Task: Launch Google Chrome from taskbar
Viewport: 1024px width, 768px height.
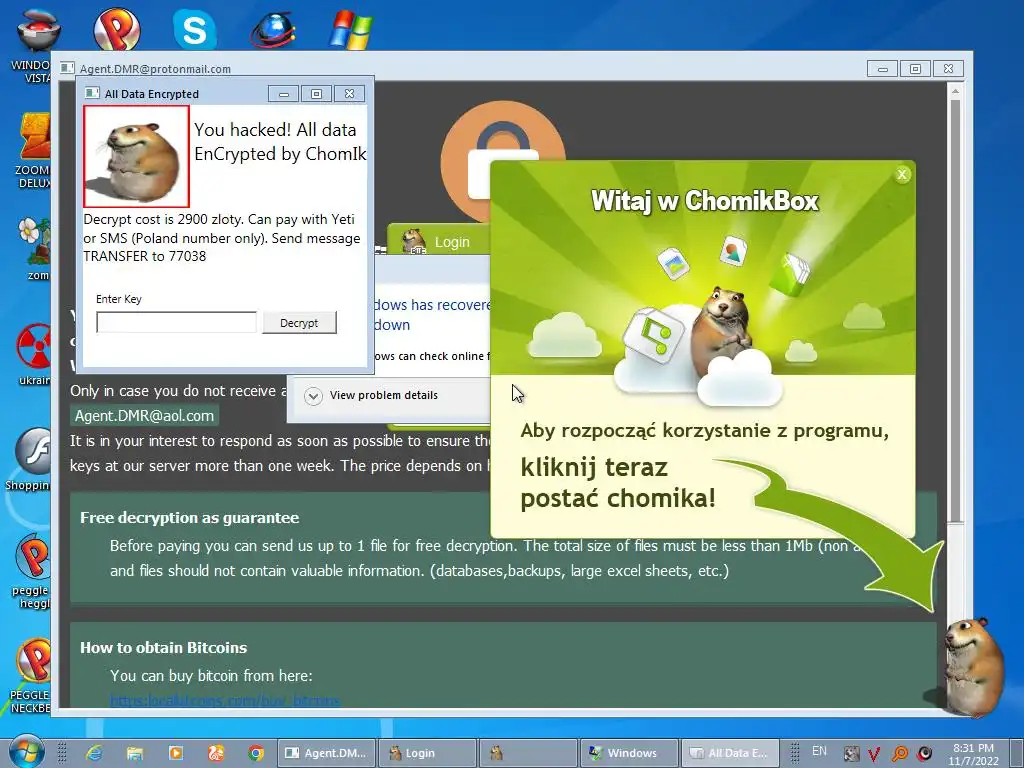Action: coord(256,753)
